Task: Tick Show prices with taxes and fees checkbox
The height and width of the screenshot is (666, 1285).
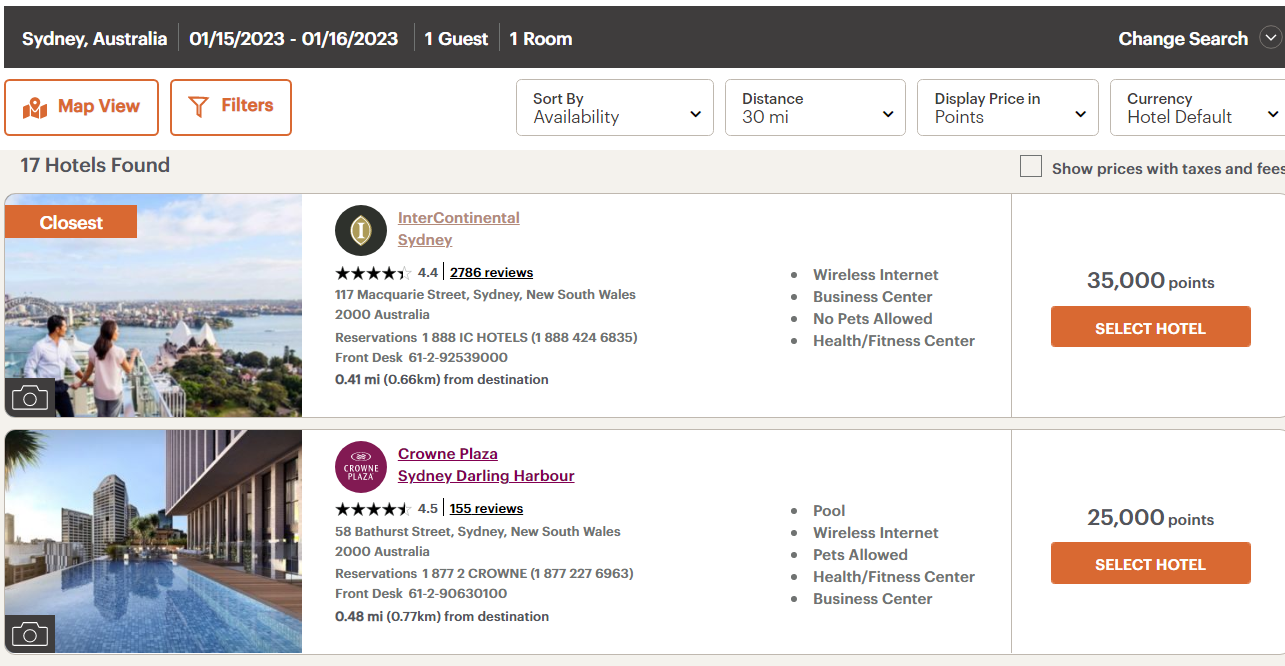Action: (1031, 166)
